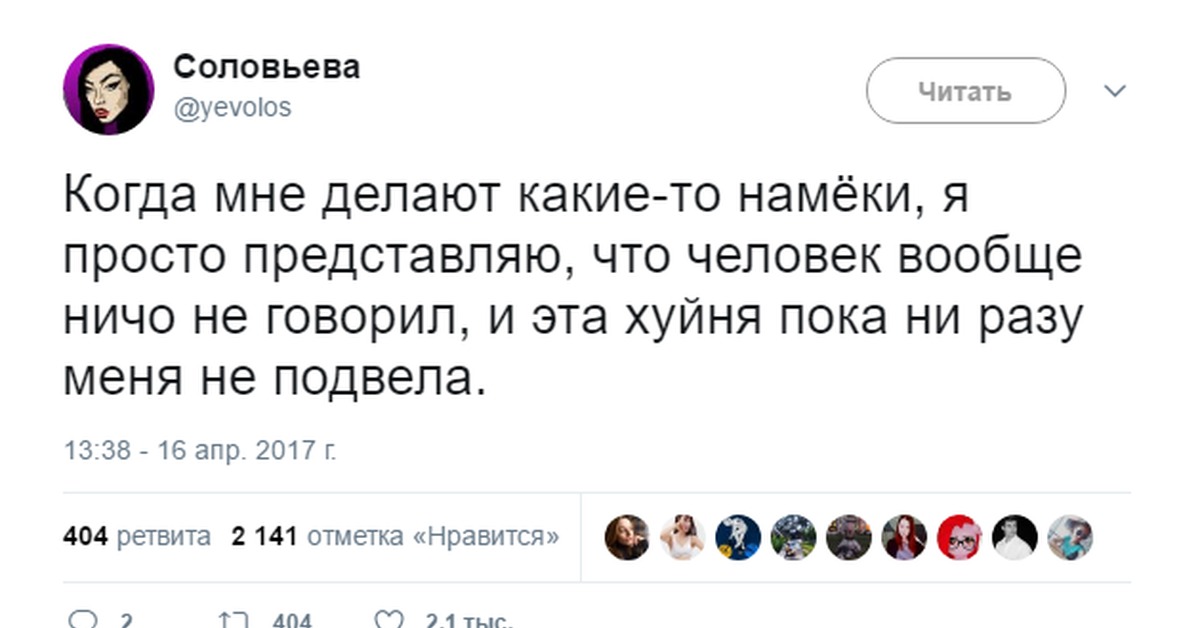Click the first liker avatar with brown hair
Screen dimensions: 1200x628
pyautogui.click(x=627, y=538)
